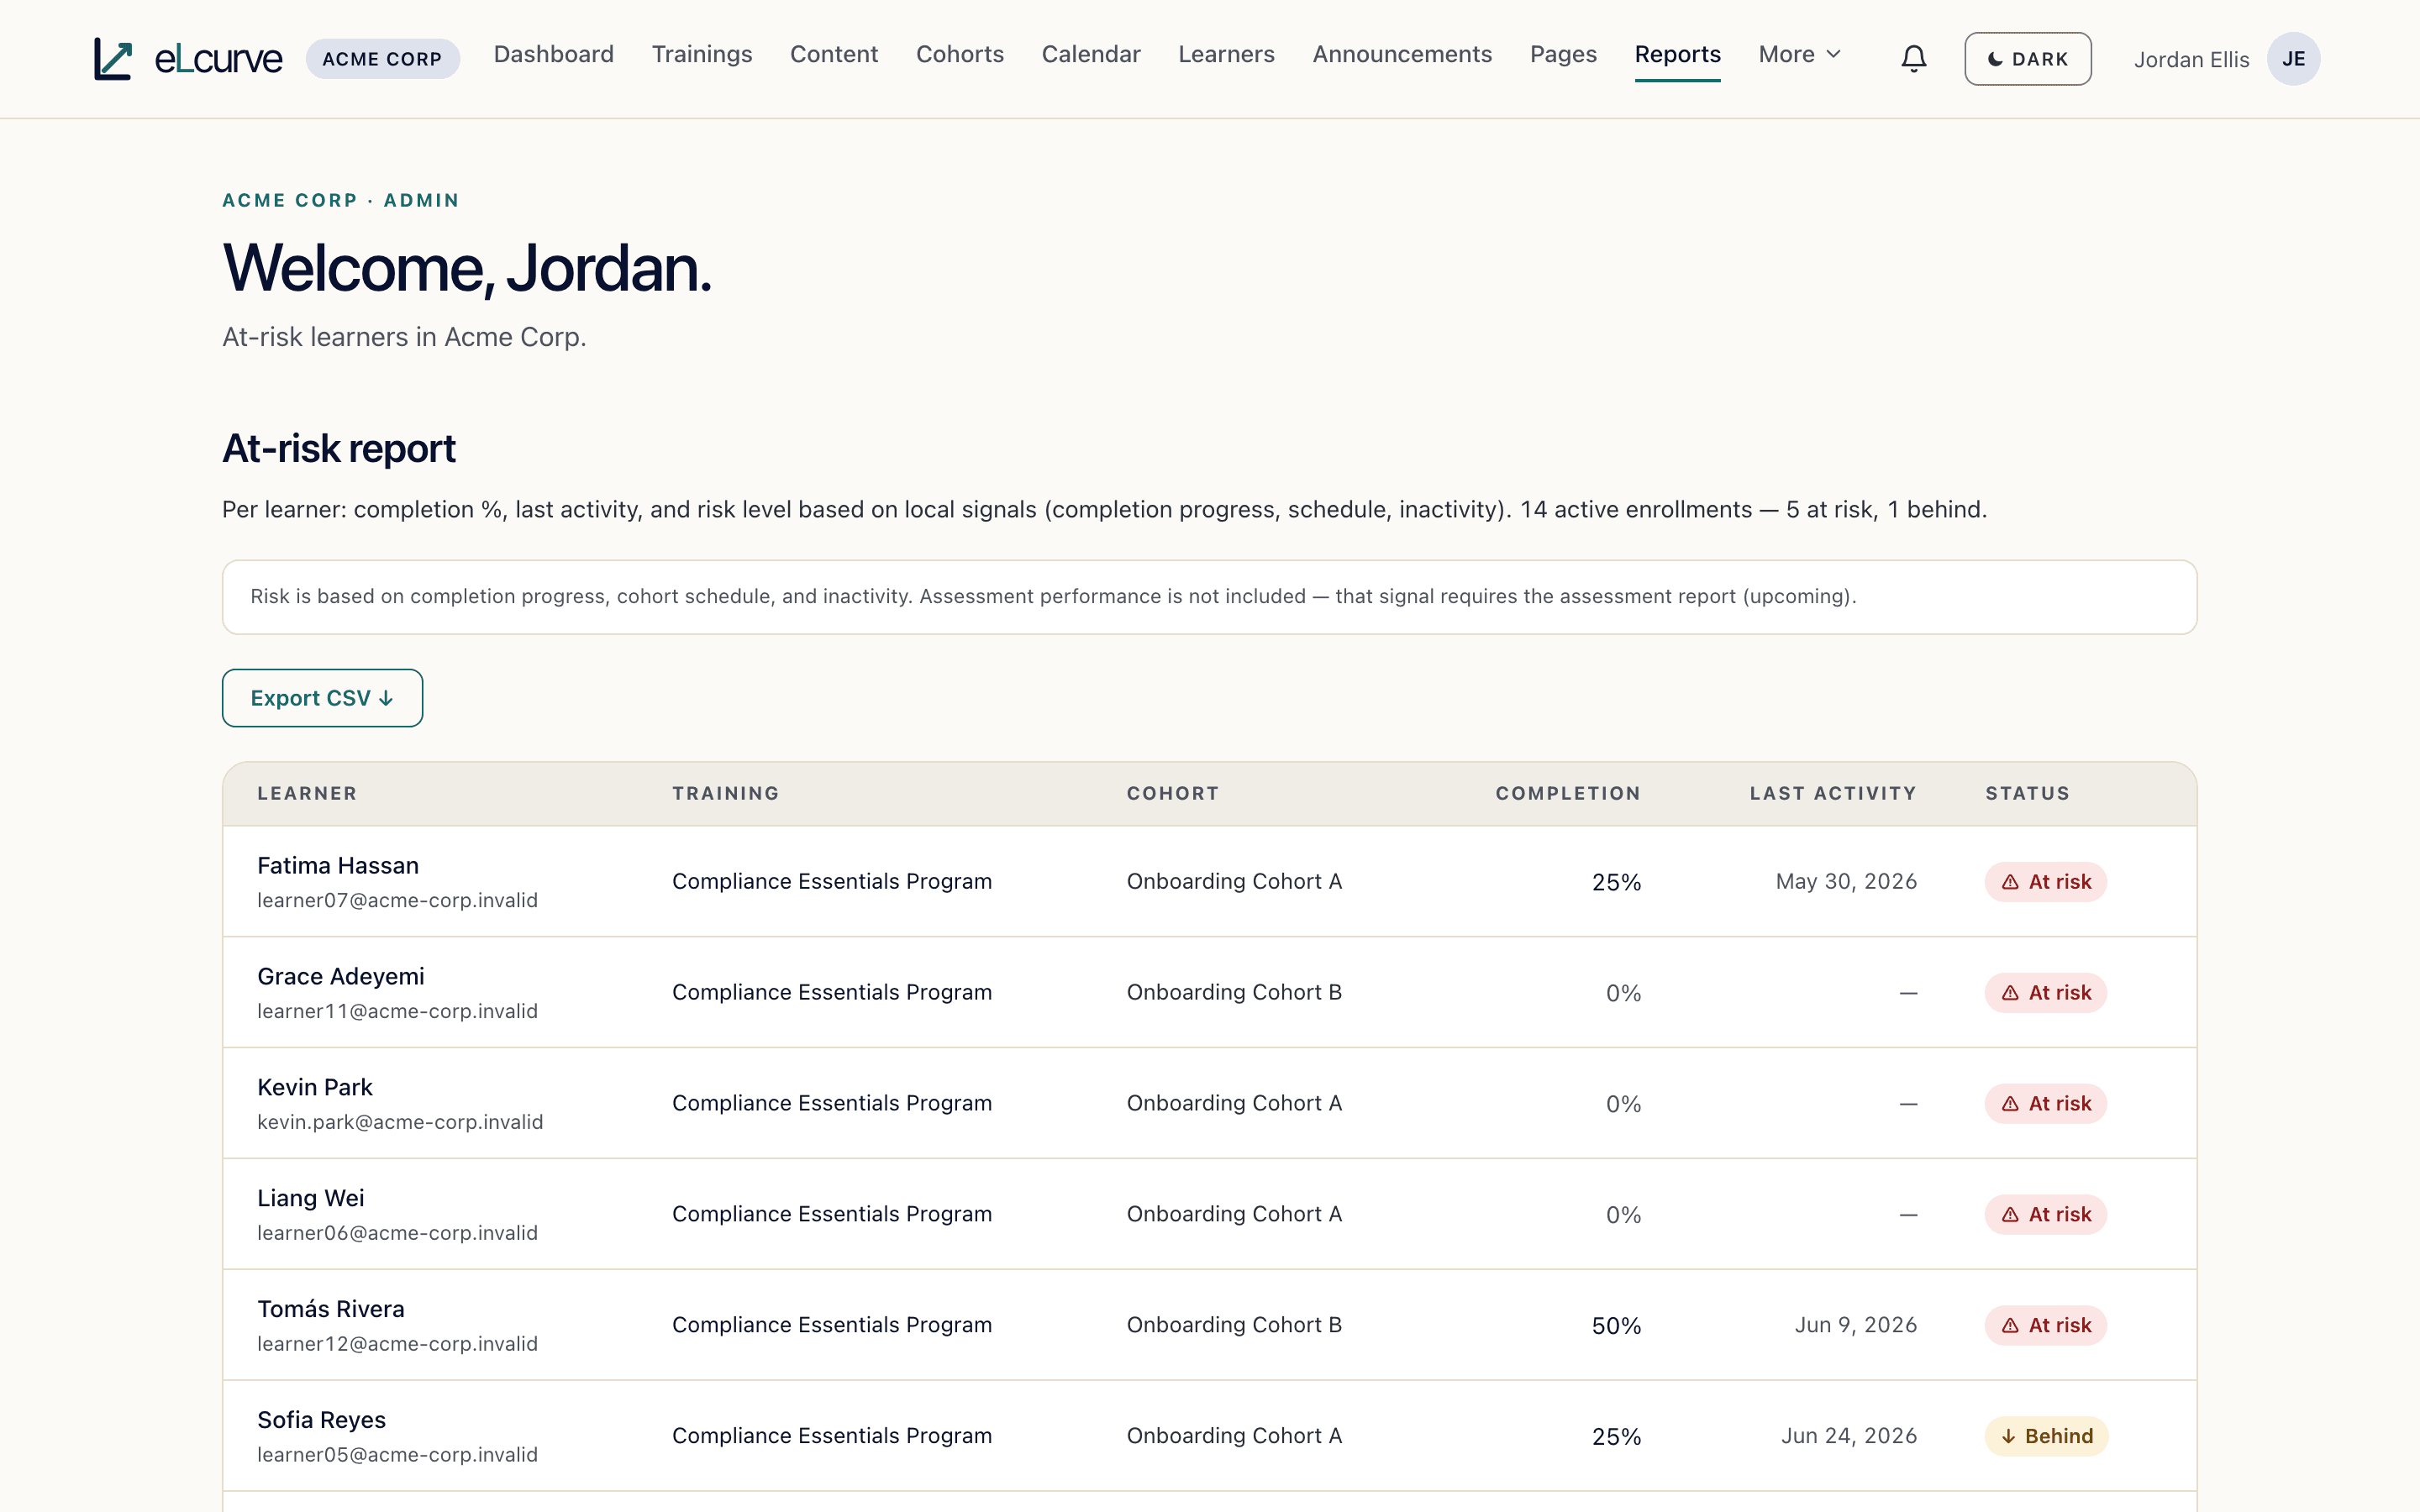Click Behind badge for Sofia Reyes
Viewport: 2420px width, 1512px height.
[x=2047, y=1437]
